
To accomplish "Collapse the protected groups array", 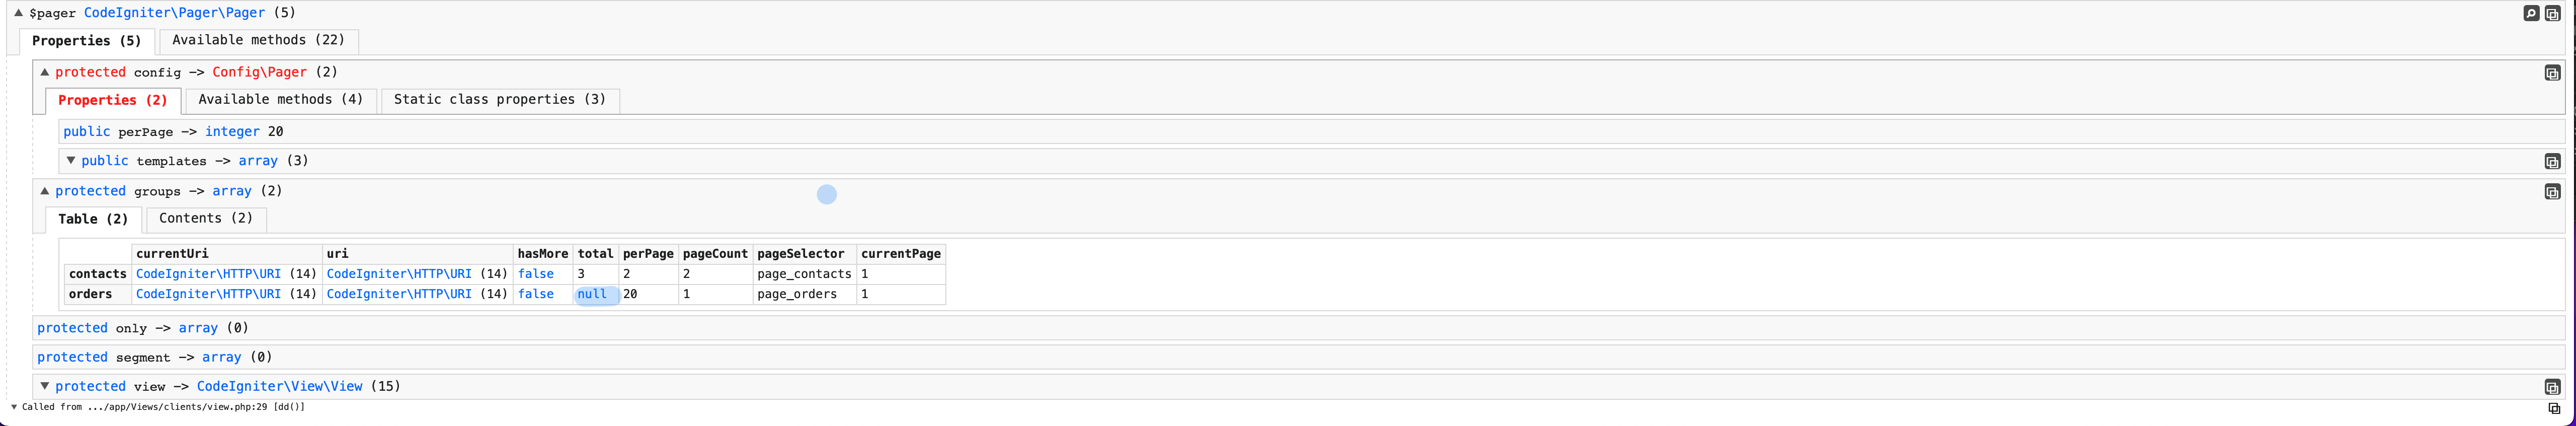I will point(44,191).
